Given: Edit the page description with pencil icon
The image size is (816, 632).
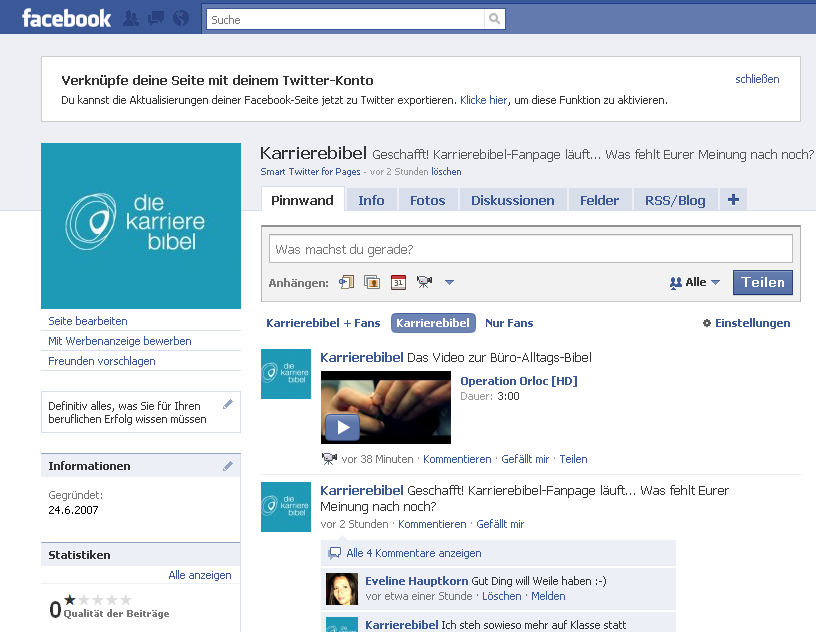Looking at the screenshot, I should click(x=228, y=405).
